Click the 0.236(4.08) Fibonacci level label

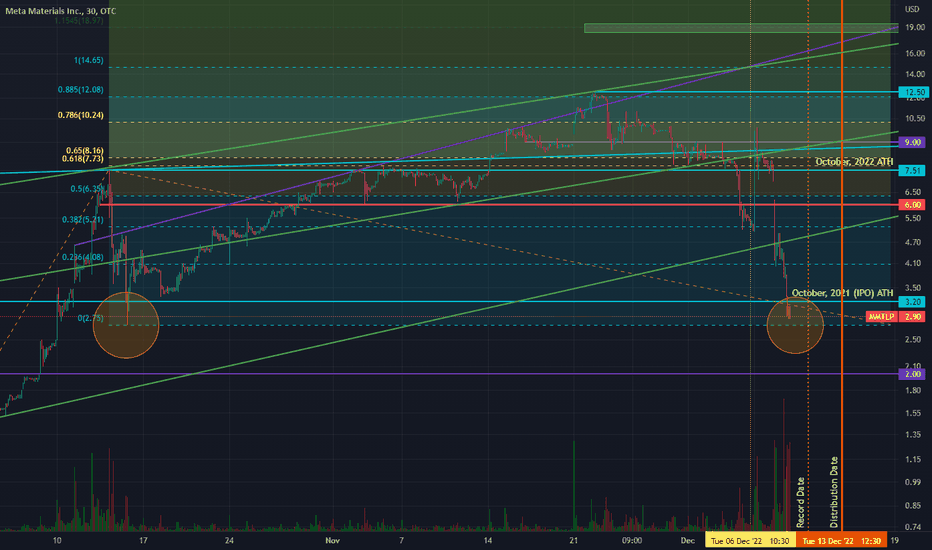pyautogui.click(x=83, y=257)
